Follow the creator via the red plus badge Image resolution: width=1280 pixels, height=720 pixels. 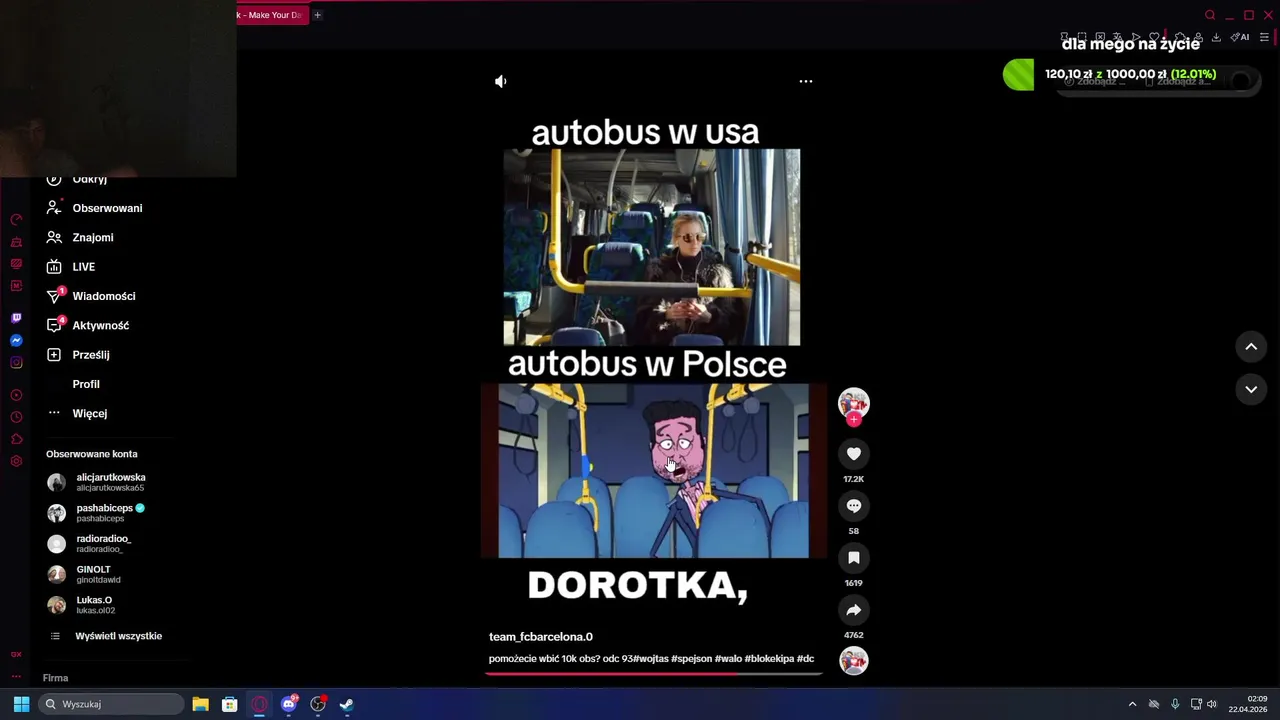[854, 420]
